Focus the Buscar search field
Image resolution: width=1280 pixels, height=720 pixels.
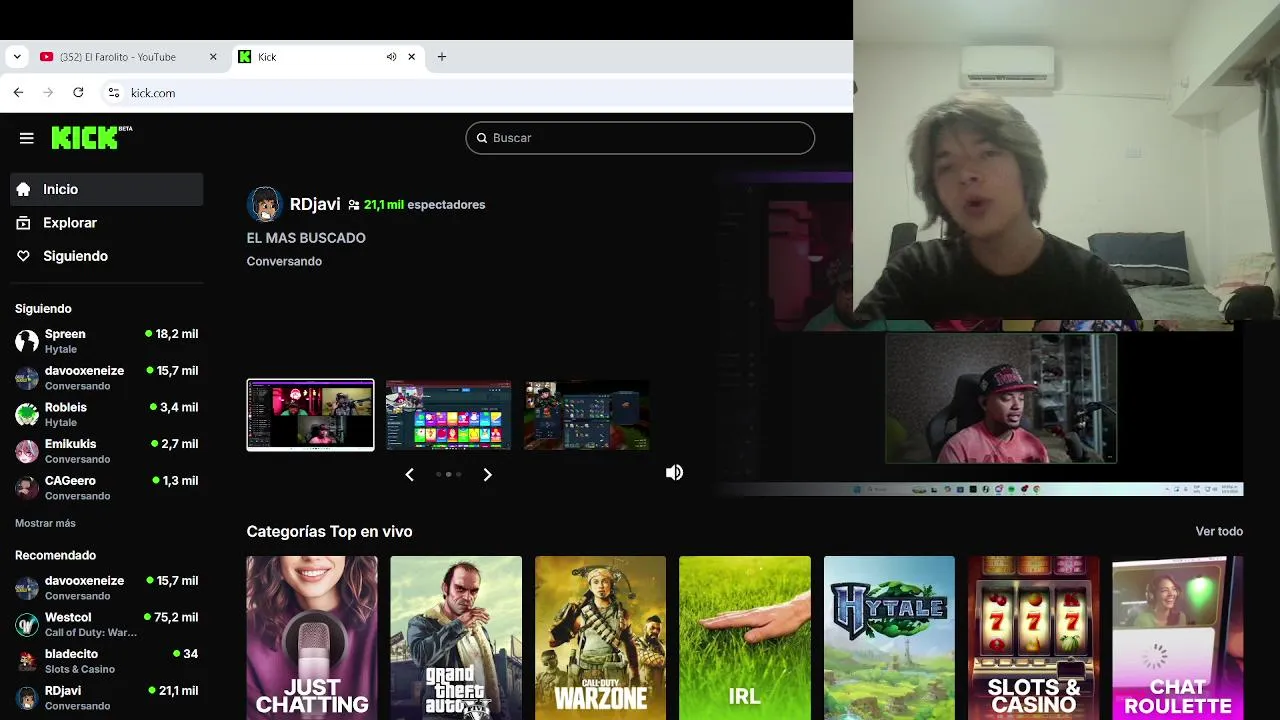tap(640, 138)
